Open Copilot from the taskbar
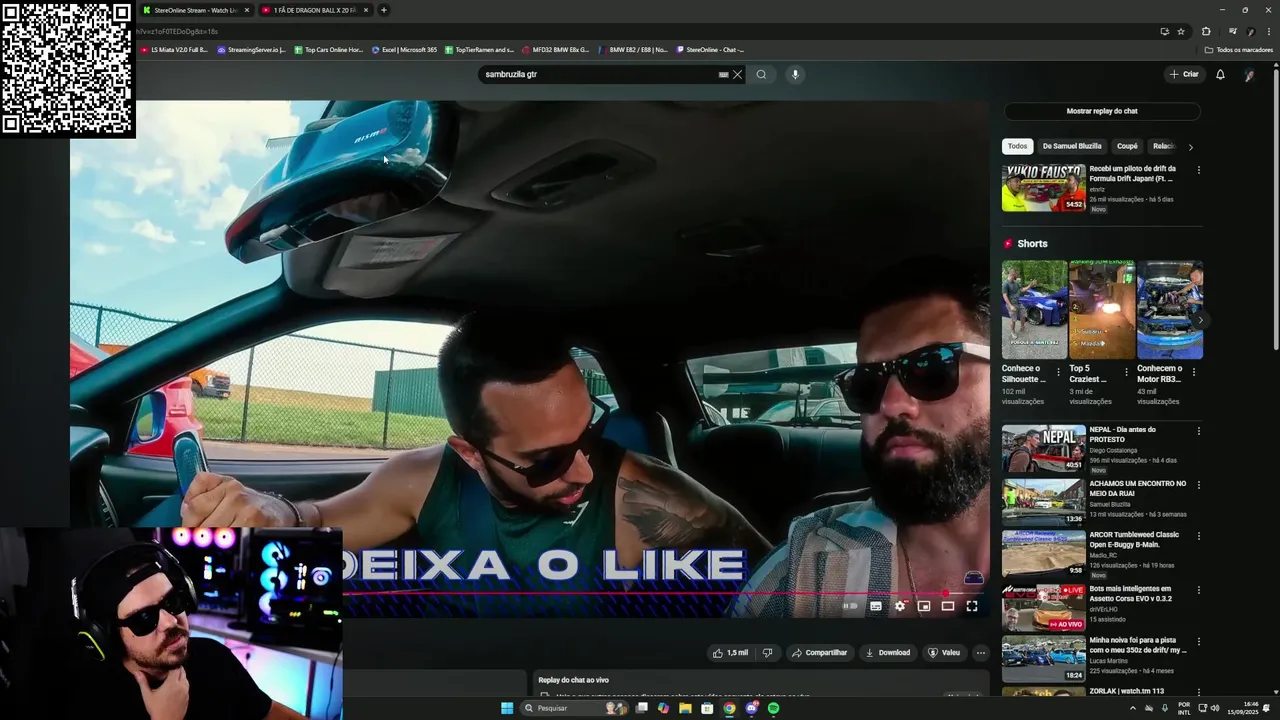The height and width of the screenshot is (720, 1280). (x=663, y=708)
